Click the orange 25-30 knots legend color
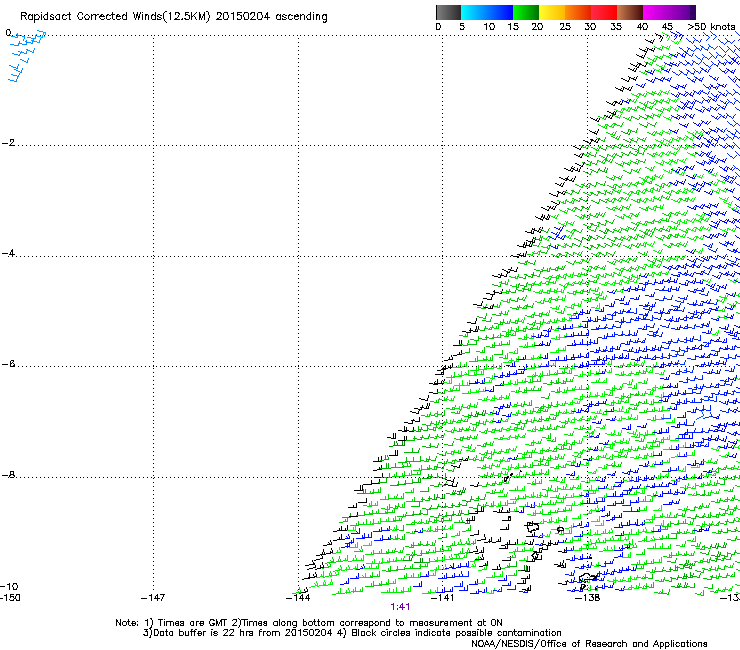This screenshot has width=740, height=650. click(x=578, y=12)
